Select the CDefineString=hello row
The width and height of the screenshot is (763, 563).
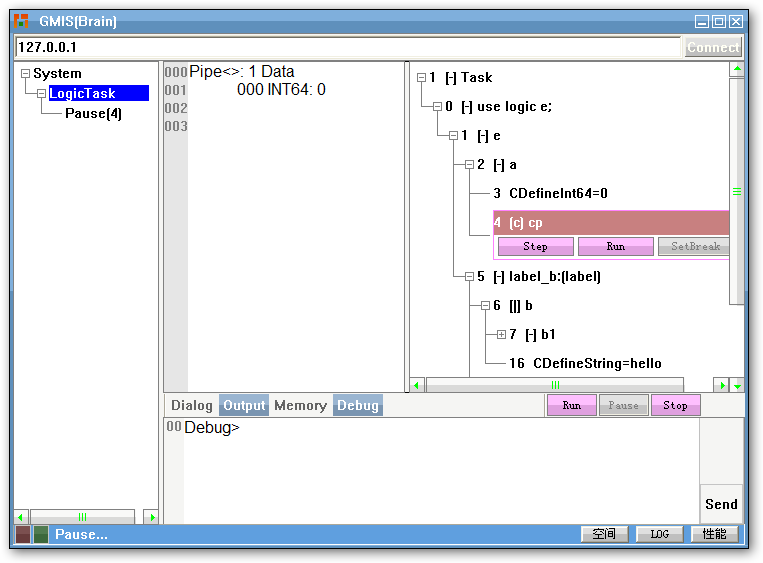point(585,363)
